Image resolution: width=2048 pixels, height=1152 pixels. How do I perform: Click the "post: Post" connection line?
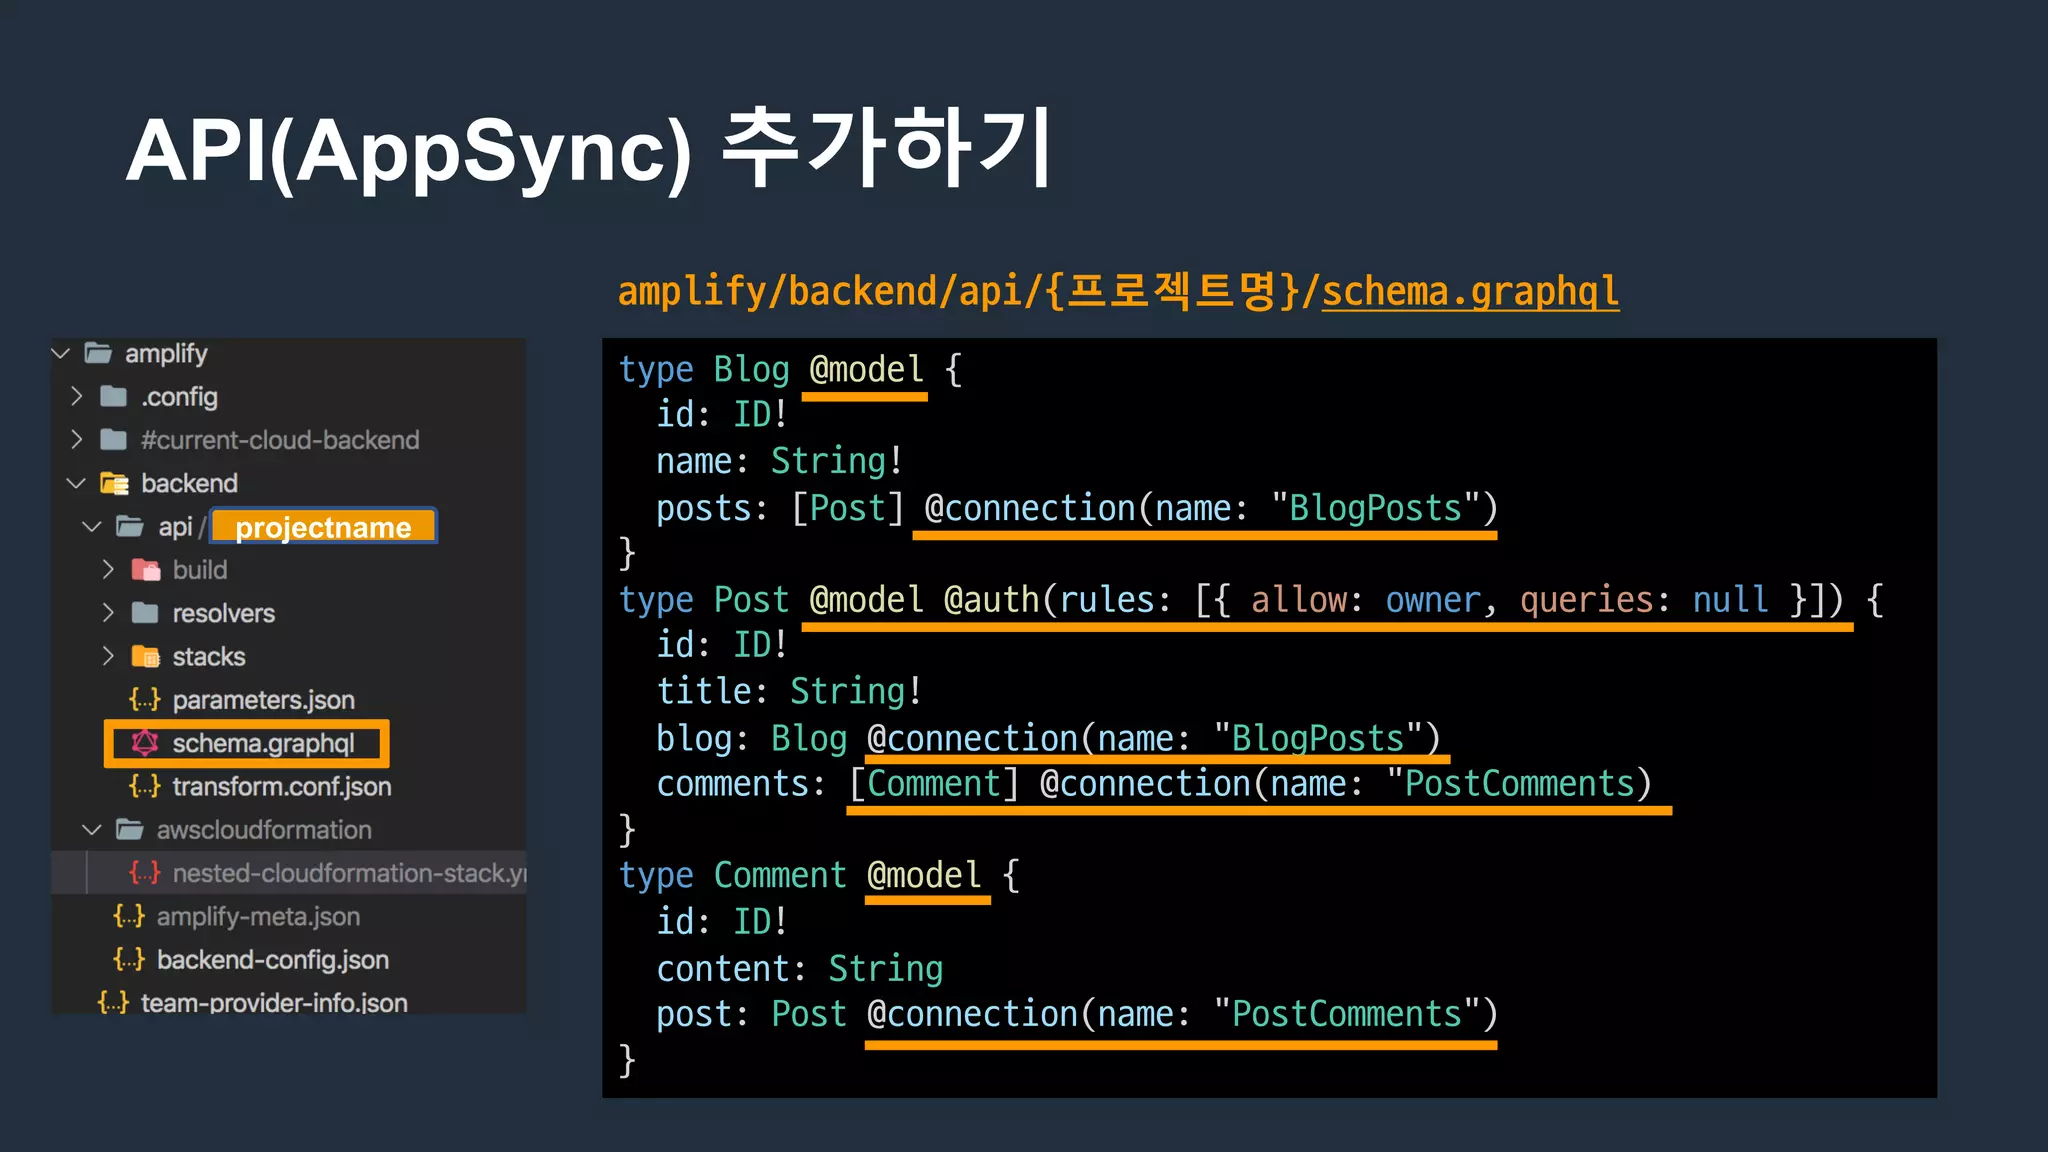(1077, 1014)
